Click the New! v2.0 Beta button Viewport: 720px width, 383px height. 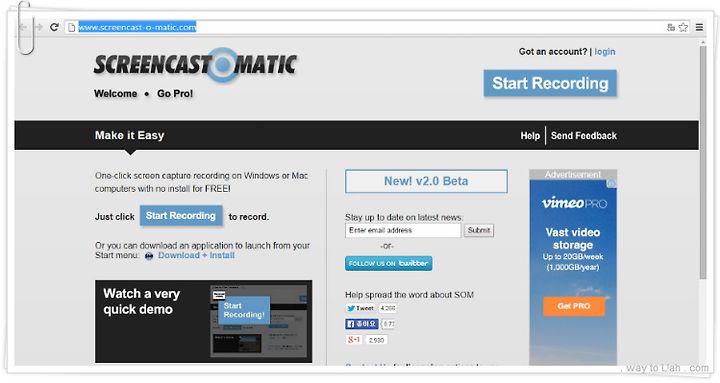tap(426, 181)
